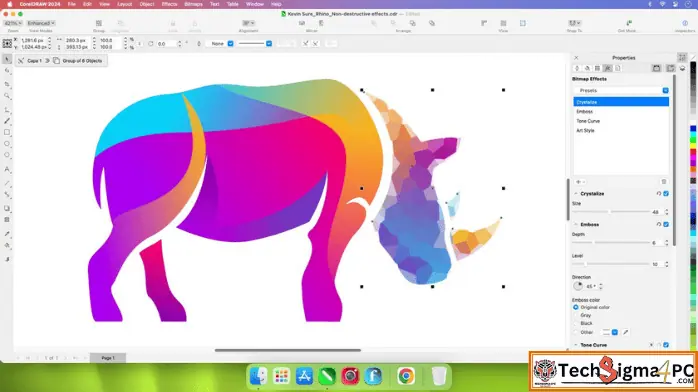
Task: Open Launchpad from the Dock
Action: [281, 376]
